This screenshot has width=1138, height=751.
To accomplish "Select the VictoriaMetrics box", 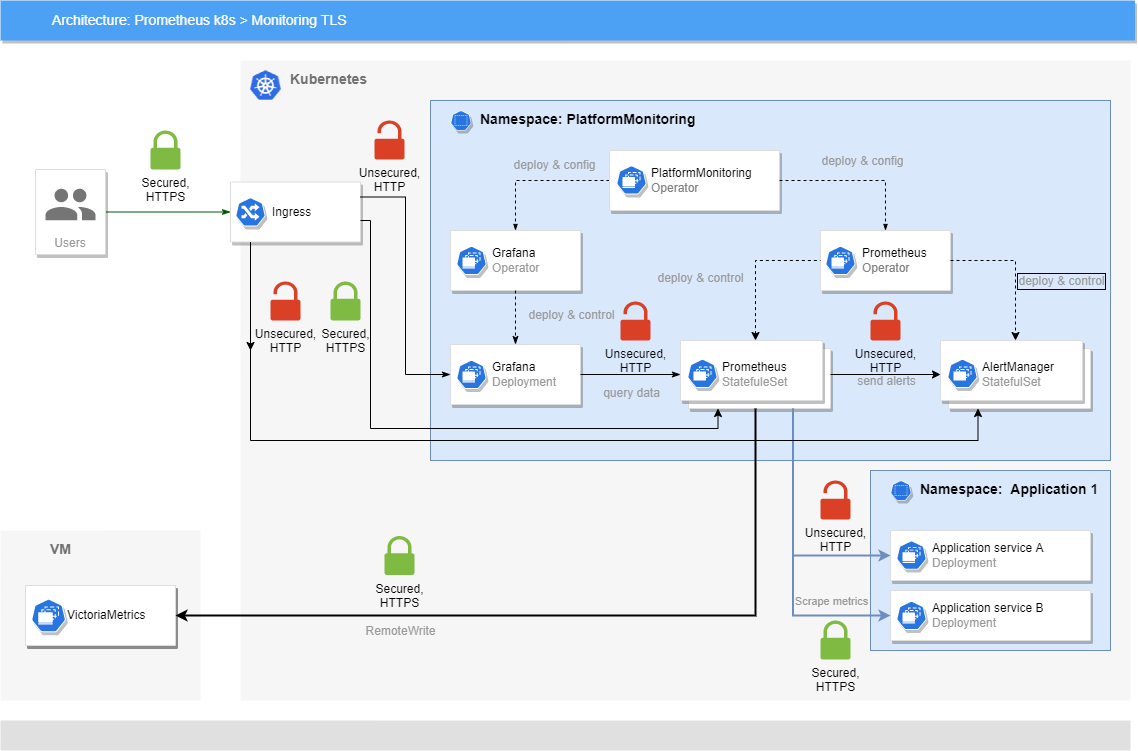I will (x=101, y=615).
